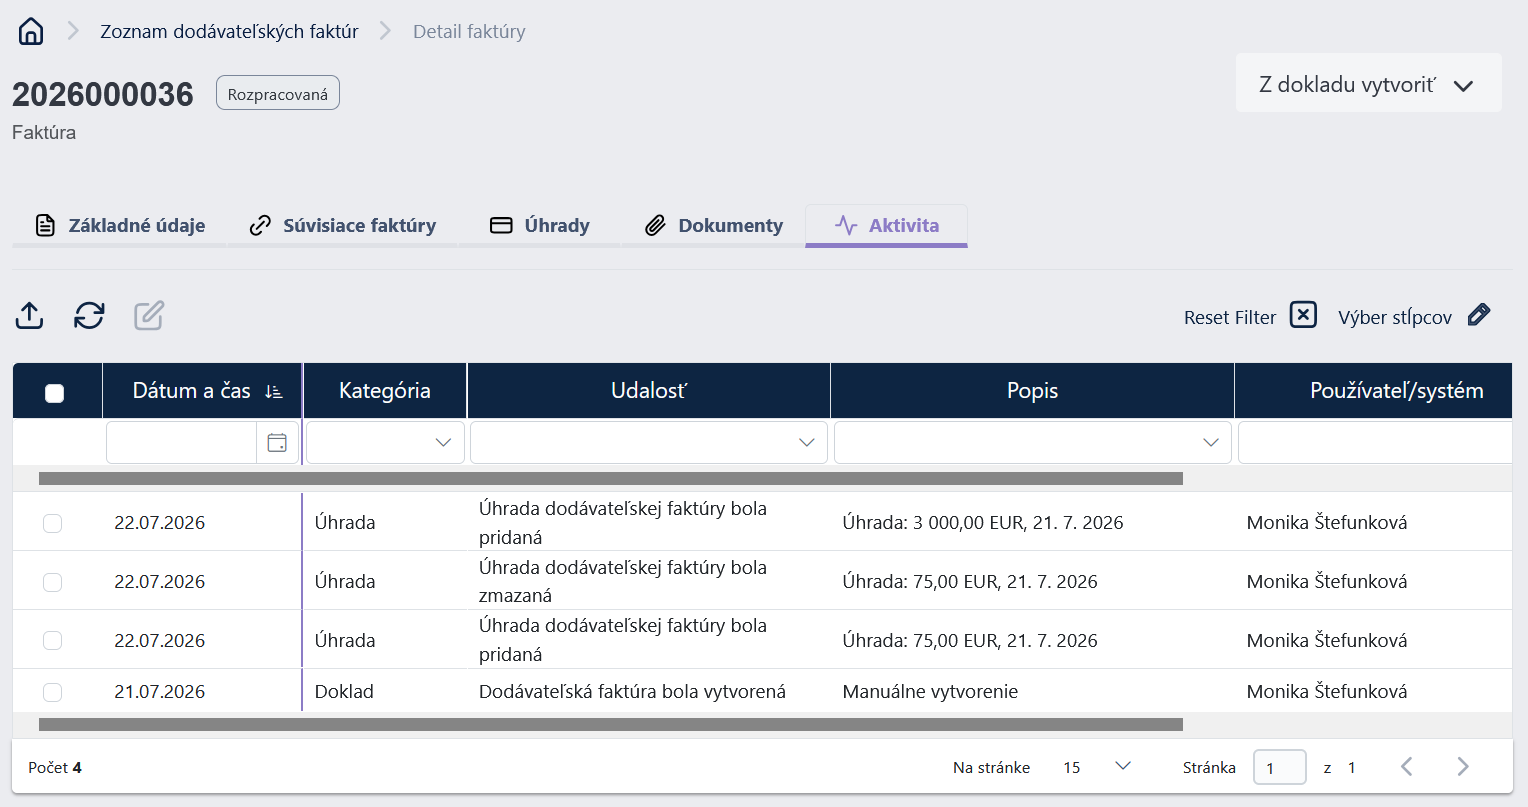Click card icon of Úhrady tab

pos(501,225)
